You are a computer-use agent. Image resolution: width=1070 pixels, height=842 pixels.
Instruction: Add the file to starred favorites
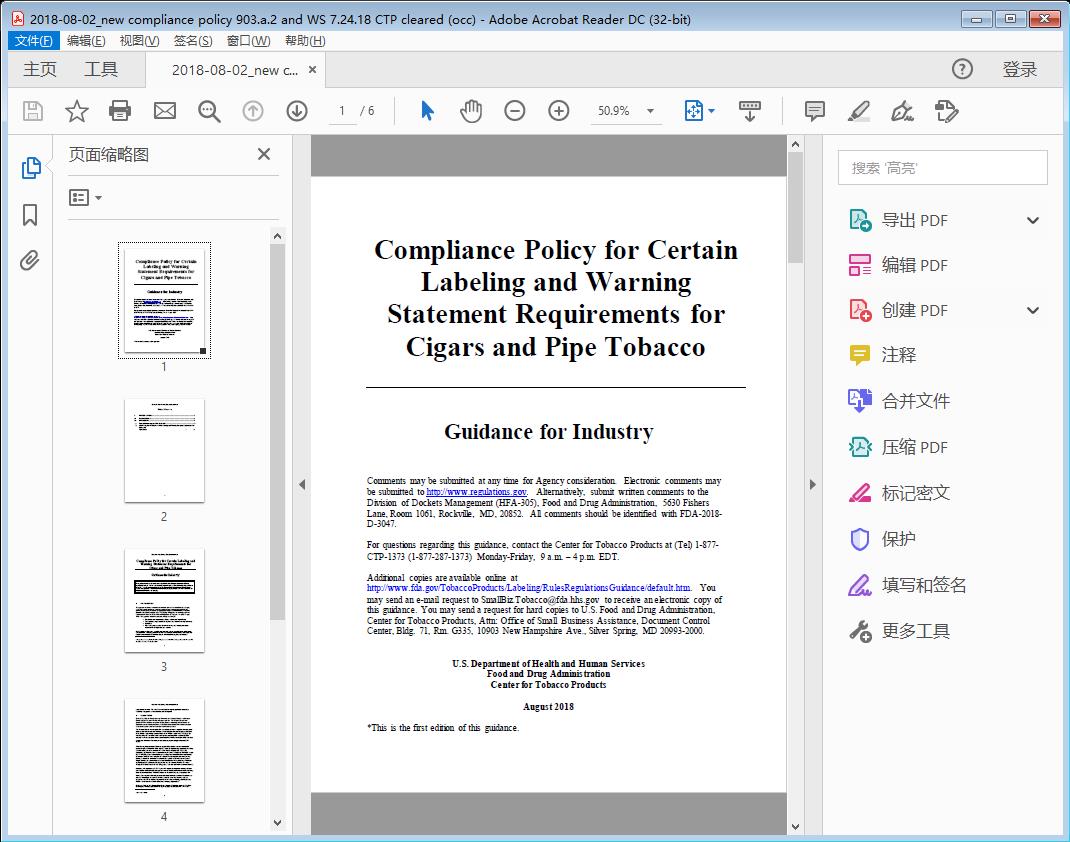(76, 111)
